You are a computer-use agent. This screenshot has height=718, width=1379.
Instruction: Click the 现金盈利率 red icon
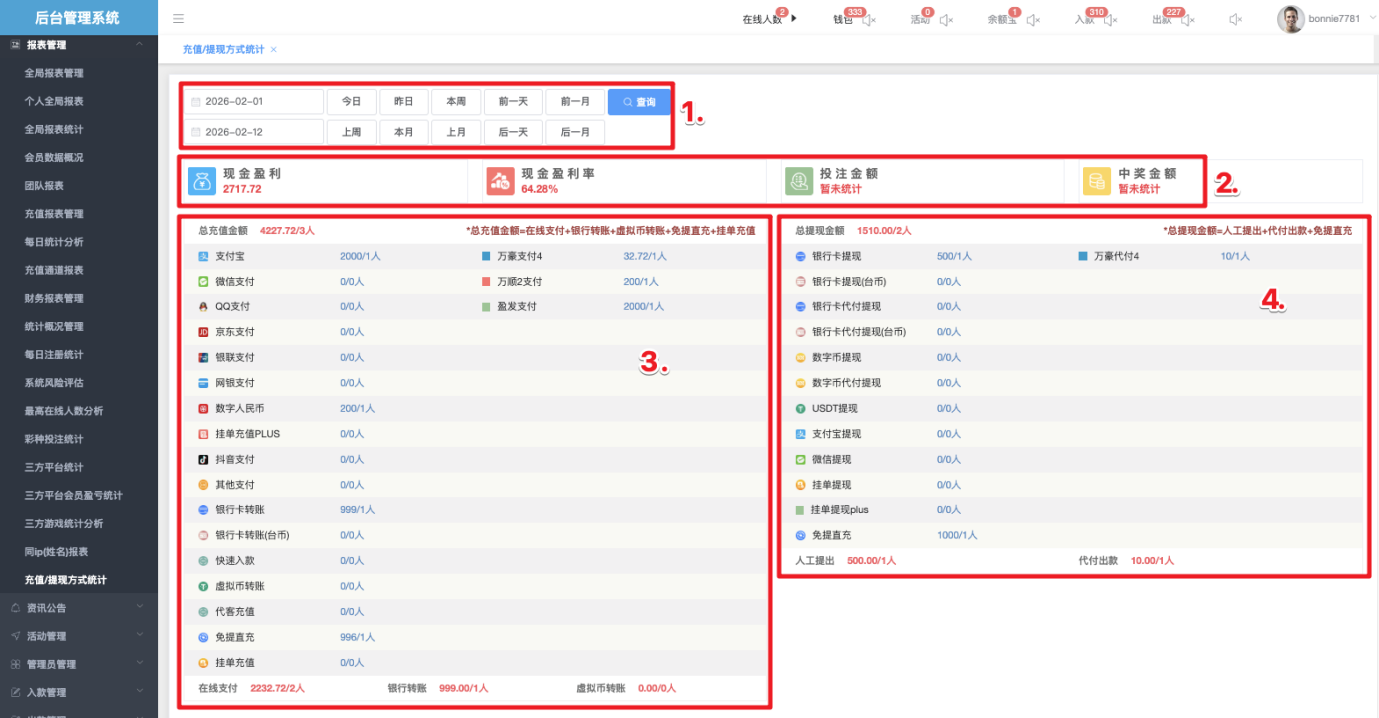pyautogui.click(x=500, y=181)
